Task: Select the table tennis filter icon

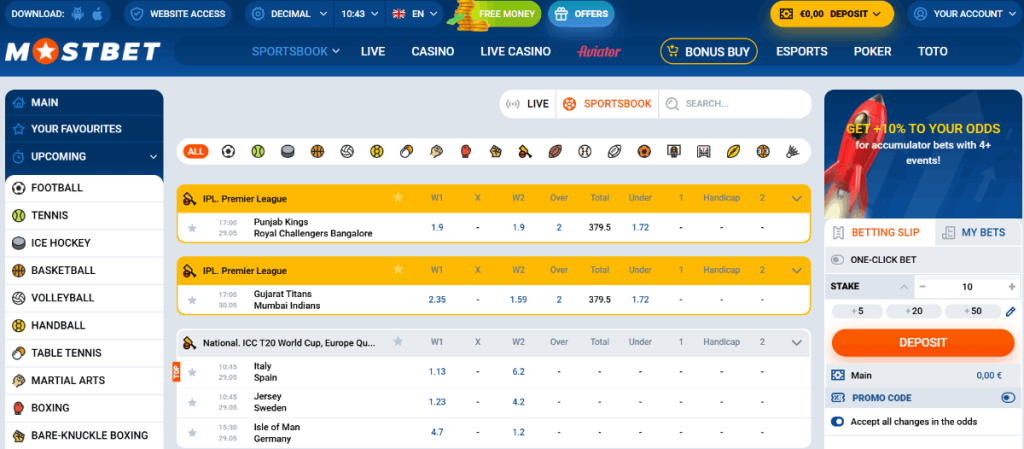Action: pos(406,151)
